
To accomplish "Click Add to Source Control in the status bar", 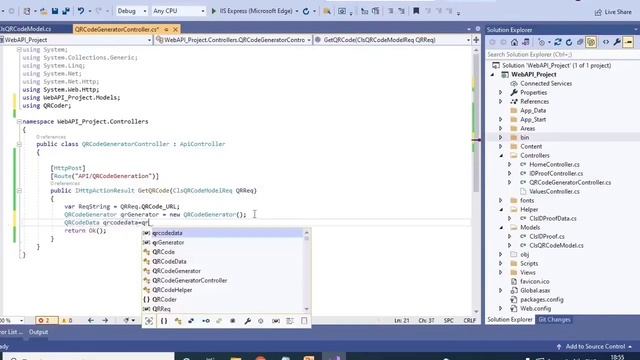I will (x=595, y=347).
